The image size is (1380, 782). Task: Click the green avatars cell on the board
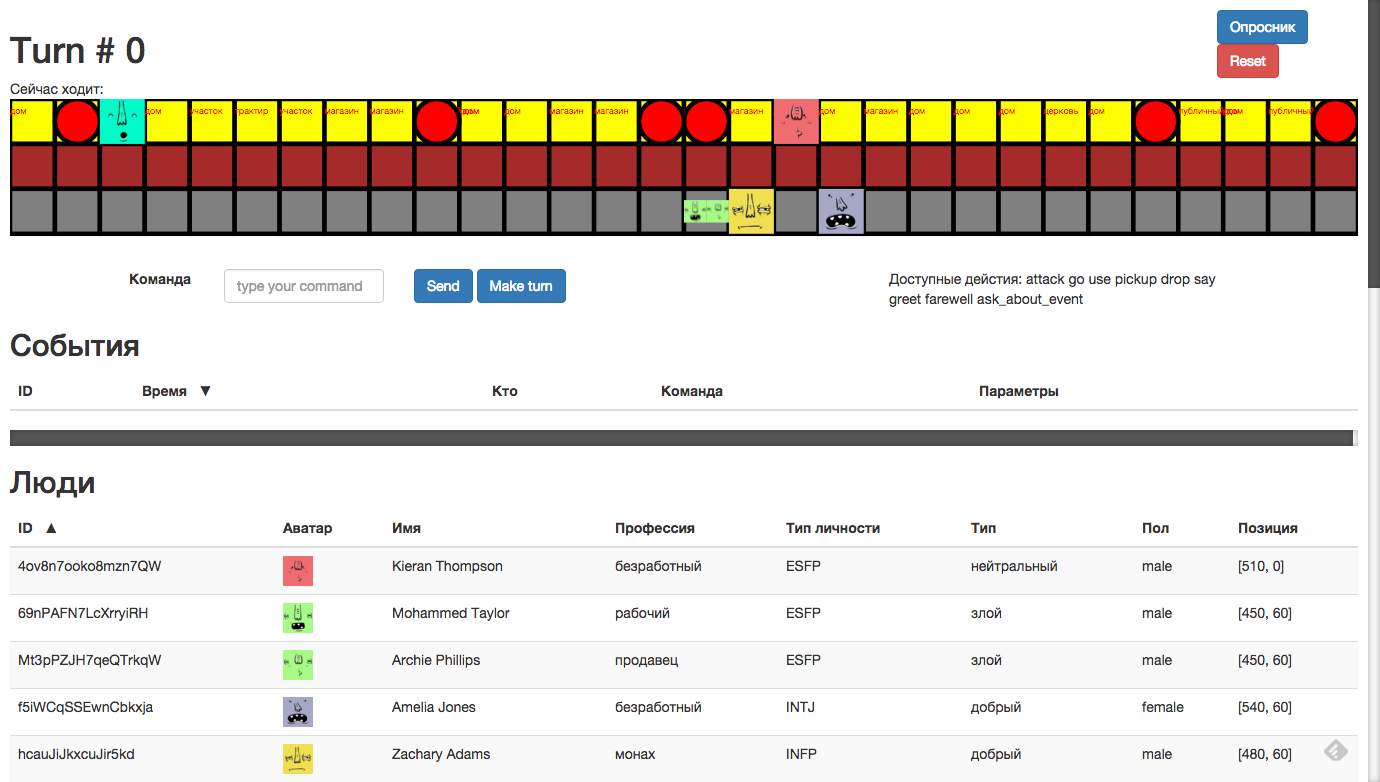point(706,211)
